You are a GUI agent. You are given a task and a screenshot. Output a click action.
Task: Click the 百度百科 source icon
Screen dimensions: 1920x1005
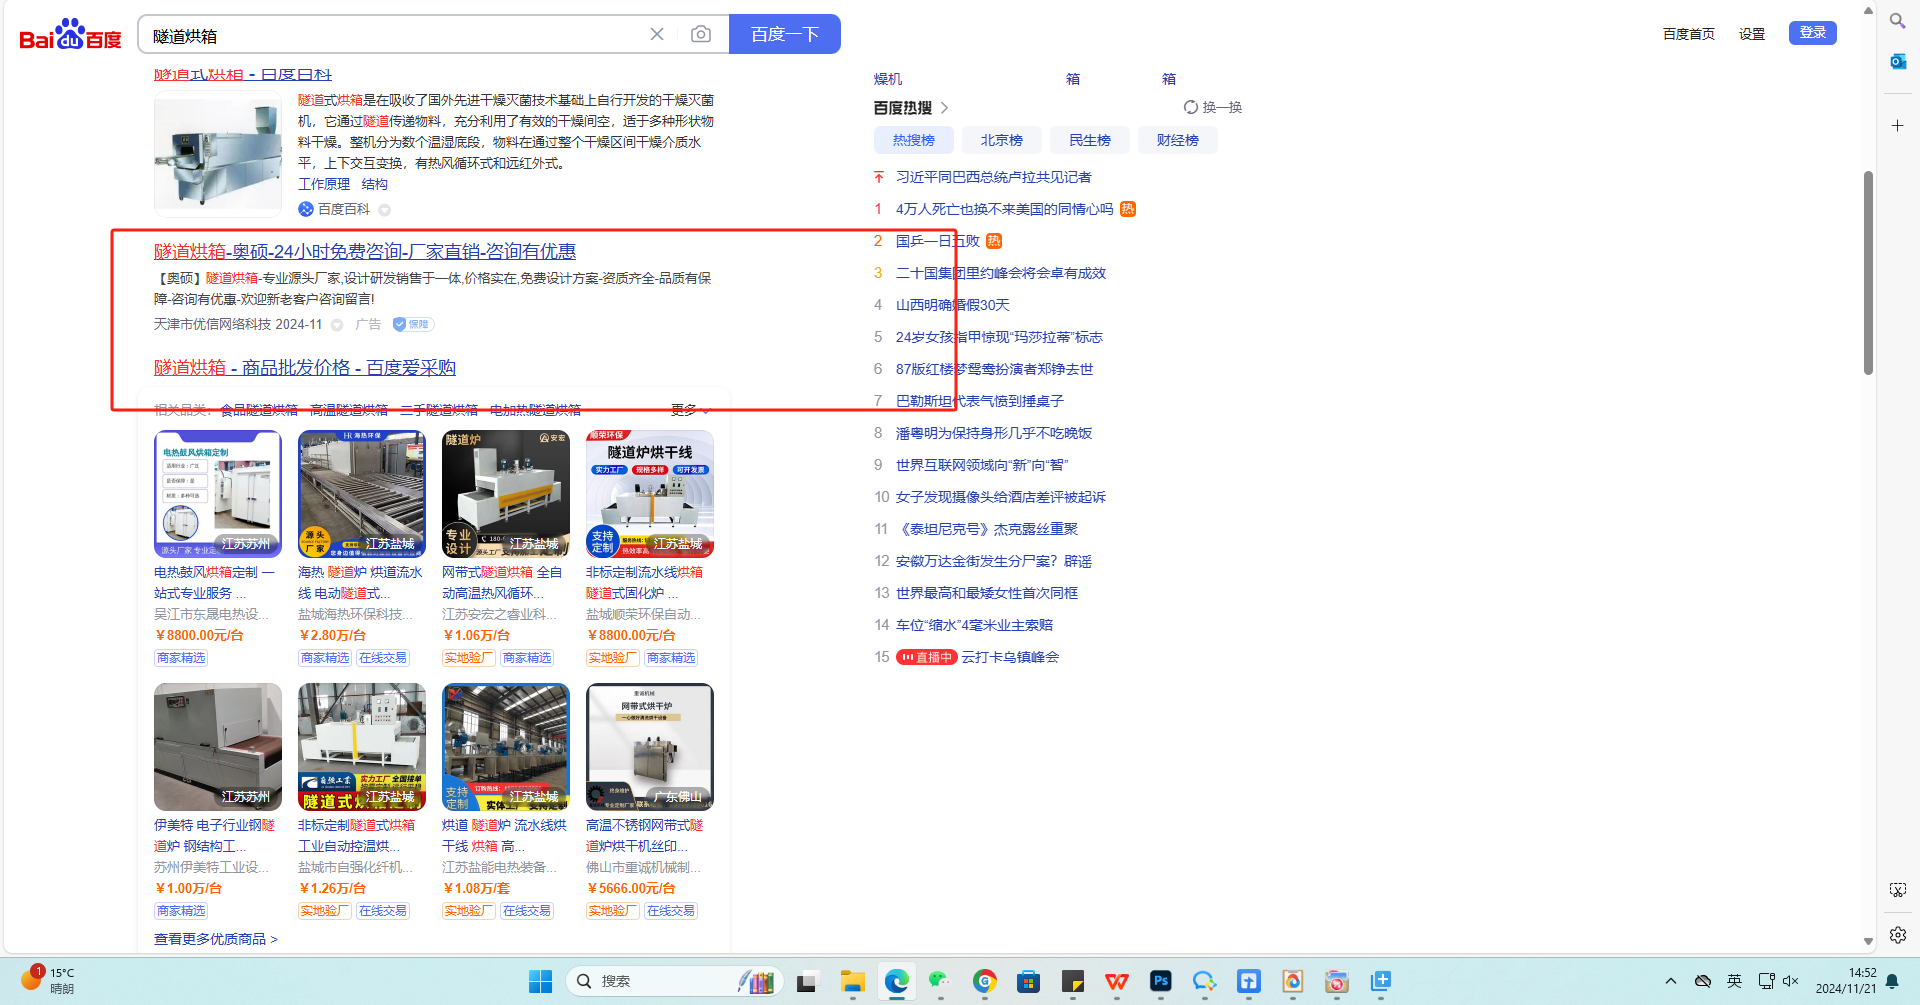[x=306, y=209]
